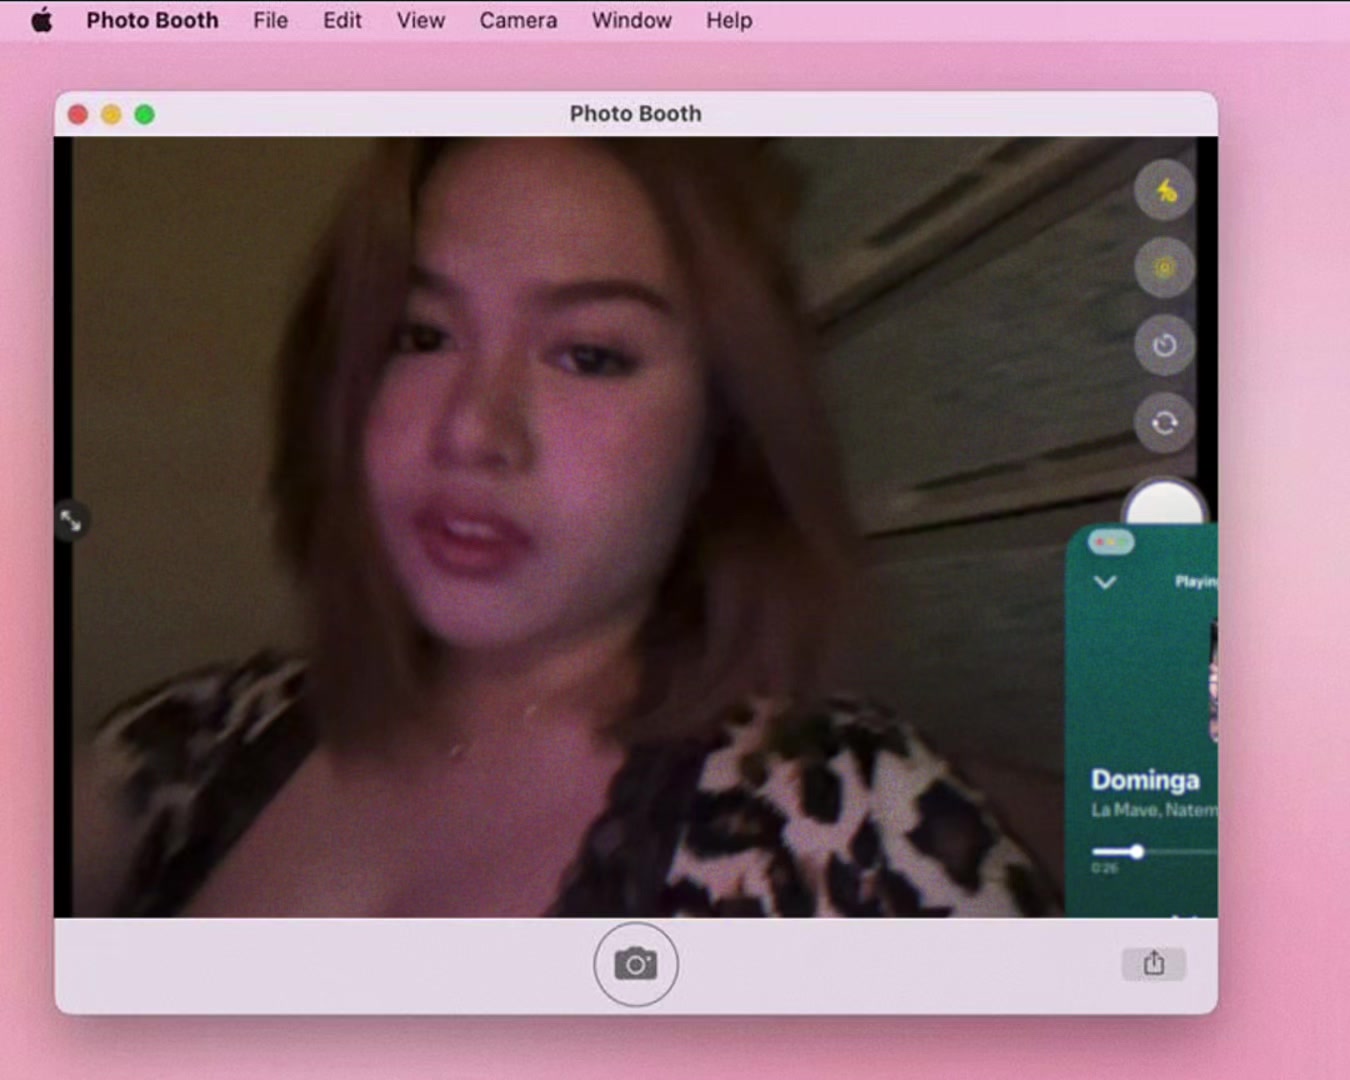Viewport: 1350px width, 1080px height.
Task: Open the Camera menu
Action: (518, 20)
